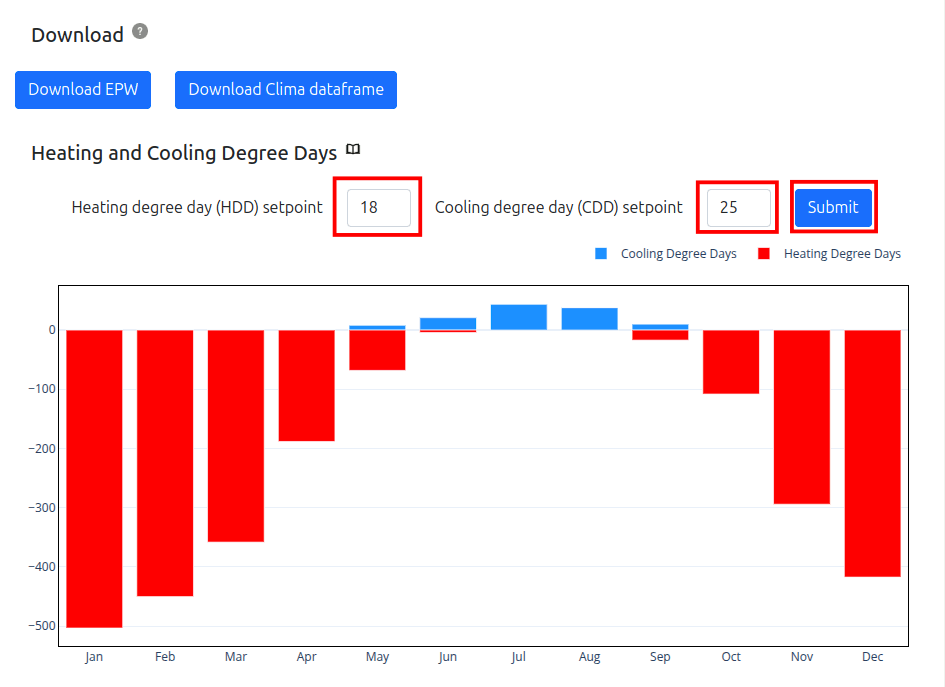Click the blue Cooling Degree Days swatch
Viewport: 945px width, 687px height.
tap(601, 254)
